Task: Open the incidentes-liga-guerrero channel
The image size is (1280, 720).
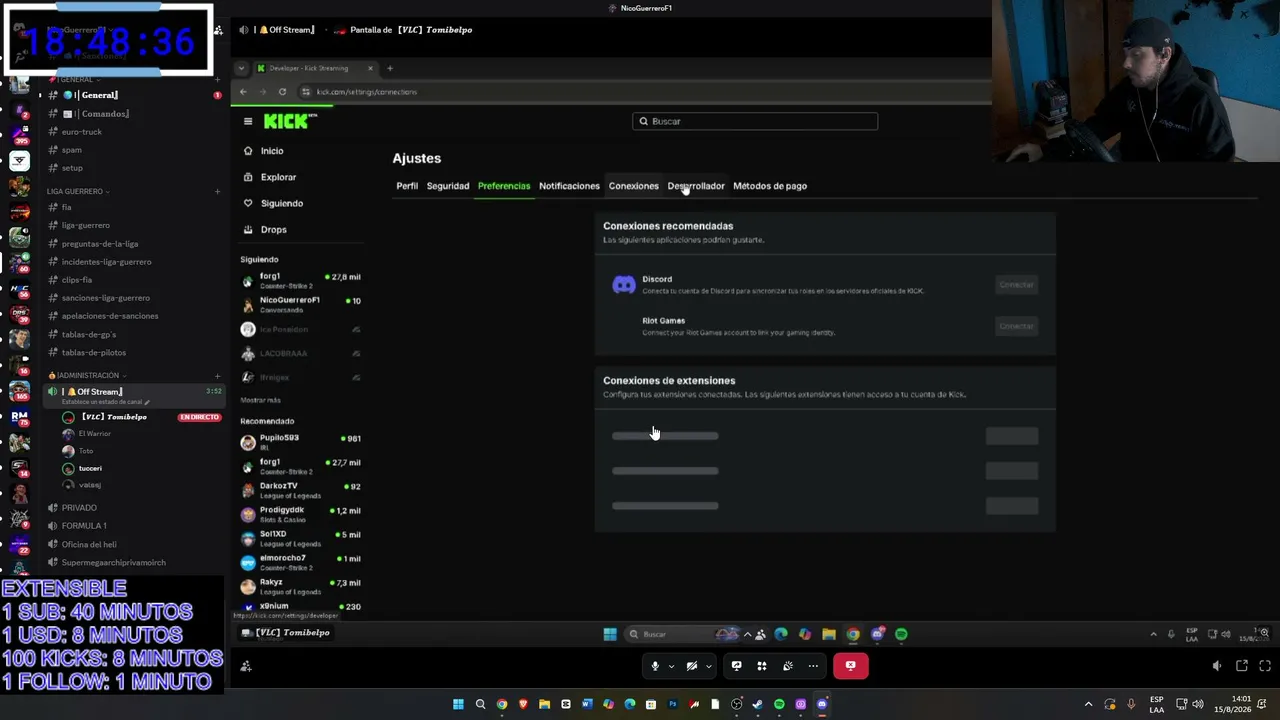Action: click(107, 262)
